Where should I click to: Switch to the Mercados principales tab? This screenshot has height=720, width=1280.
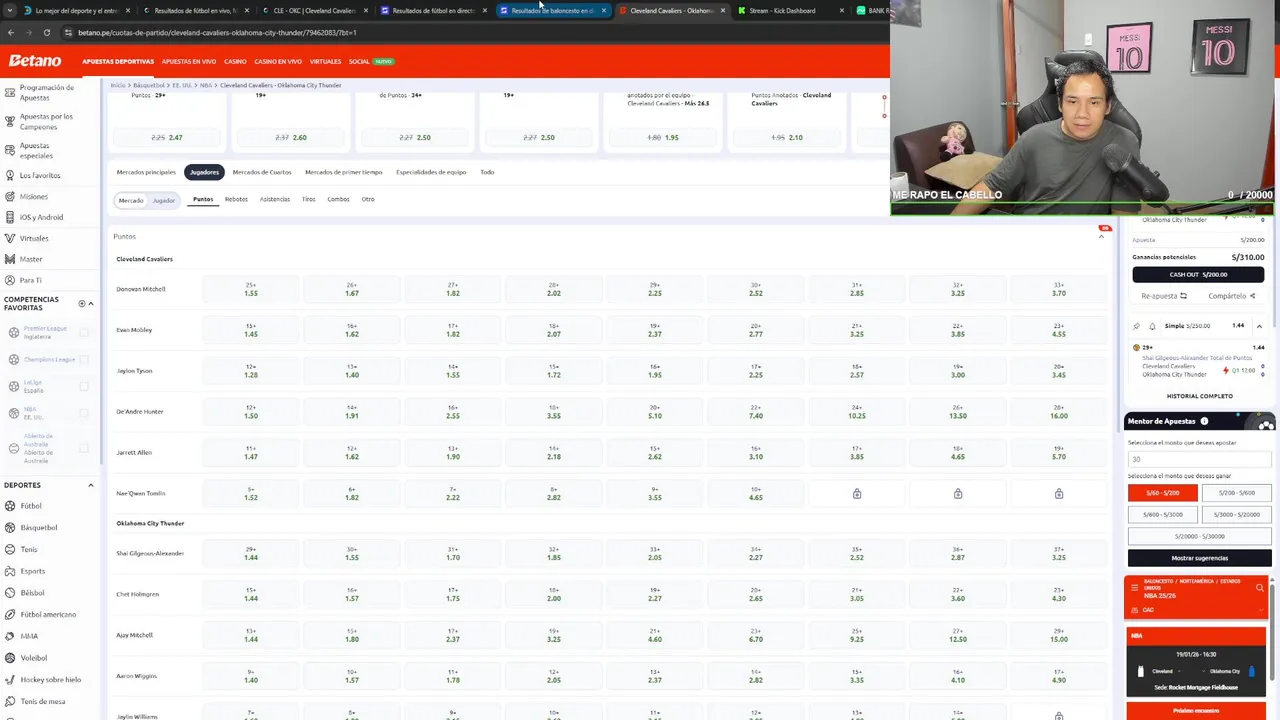coord(146,172)
